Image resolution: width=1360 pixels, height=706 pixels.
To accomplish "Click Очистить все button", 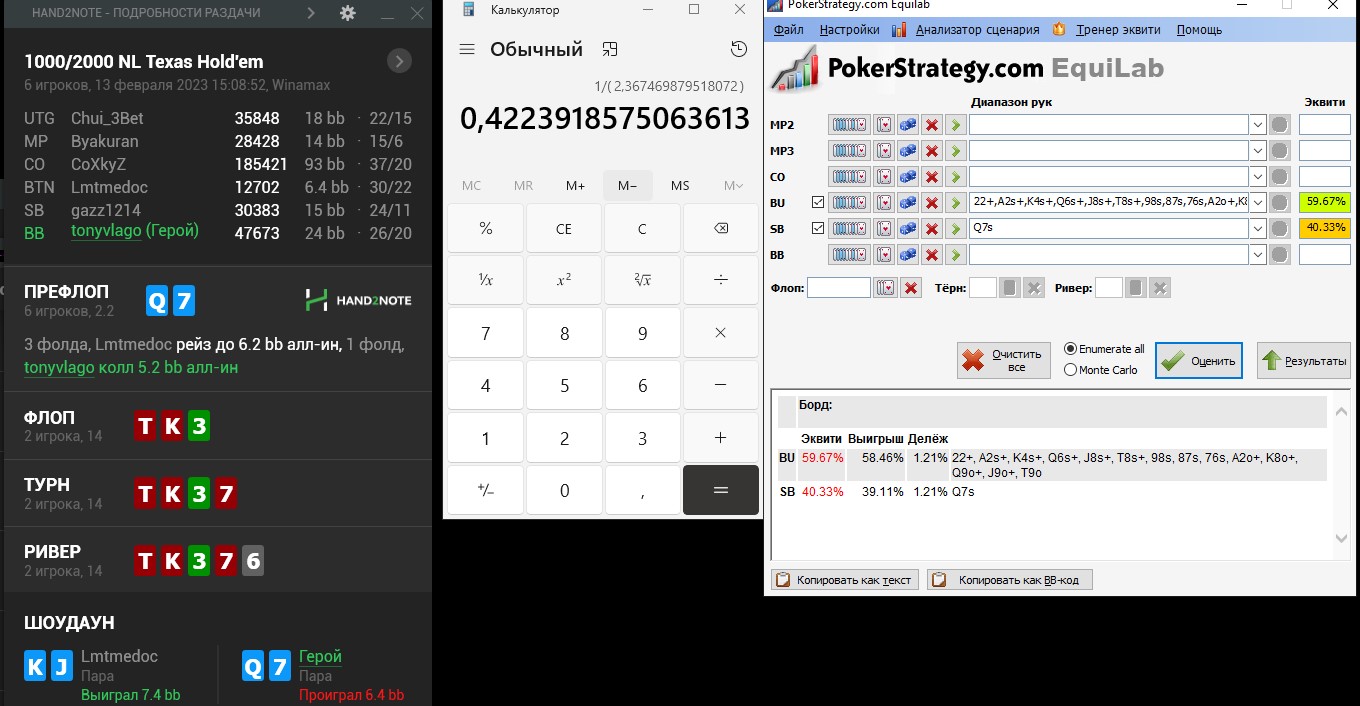I will (x=1004, y=360).
